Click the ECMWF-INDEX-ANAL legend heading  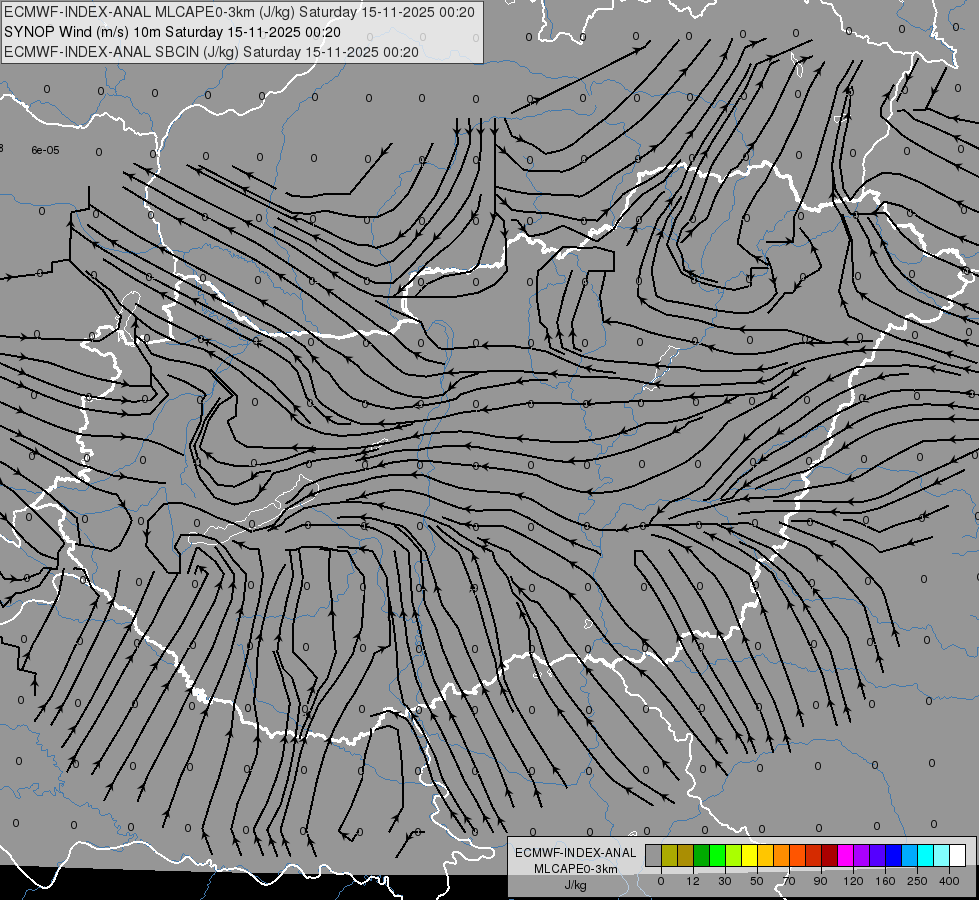(576, 853)
